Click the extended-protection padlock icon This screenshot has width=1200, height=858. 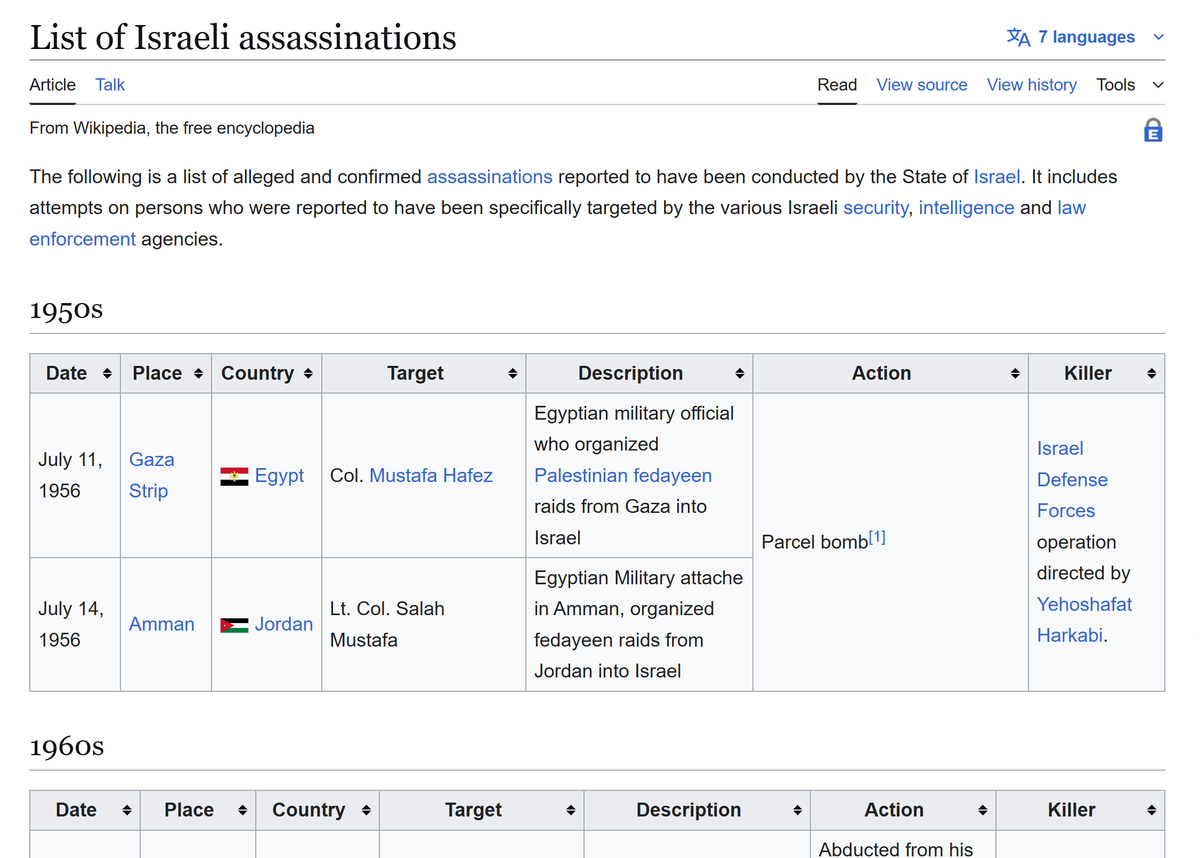click(x=1153, y=130)
